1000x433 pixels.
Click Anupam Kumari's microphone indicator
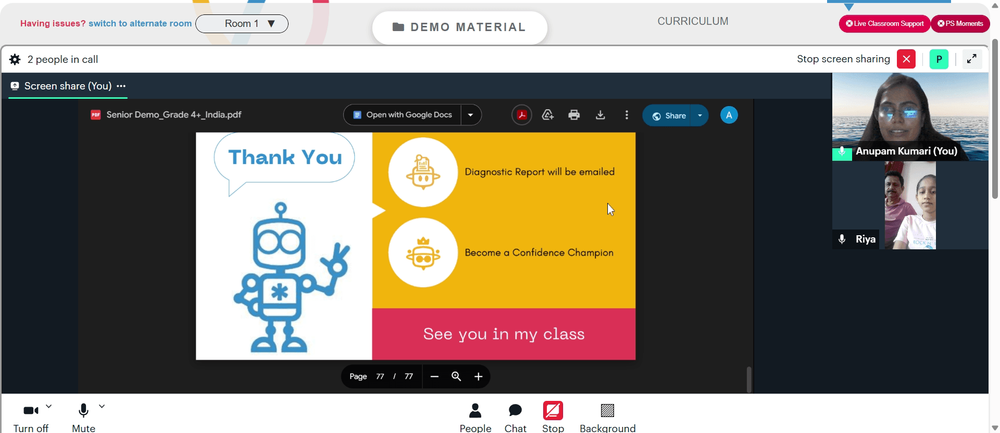(x=842, y=152)
